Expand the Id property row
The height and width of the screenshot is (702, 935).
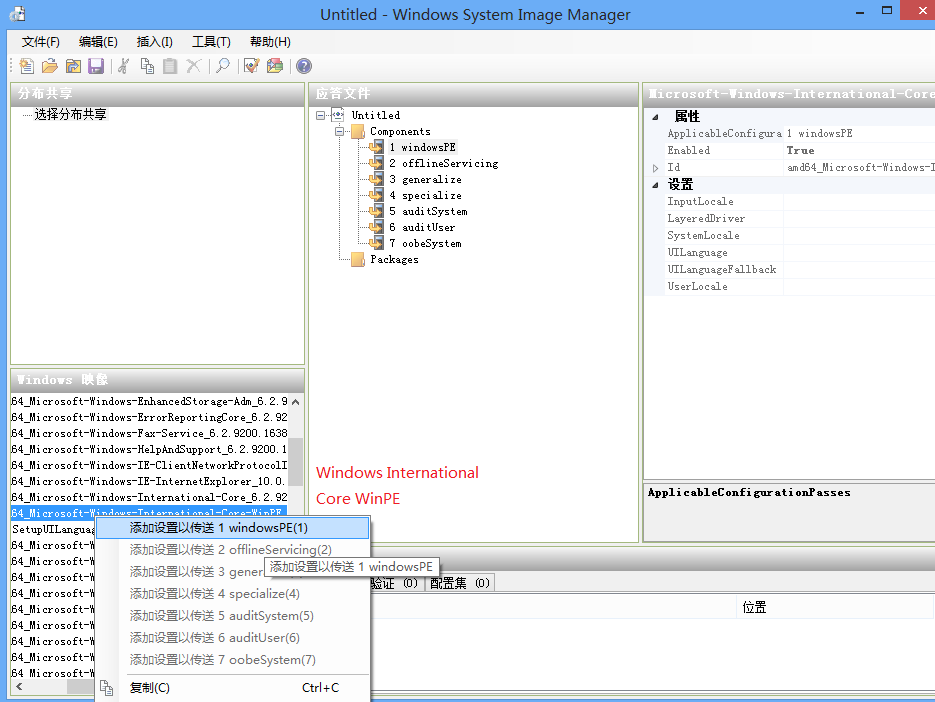pos(655,168)
